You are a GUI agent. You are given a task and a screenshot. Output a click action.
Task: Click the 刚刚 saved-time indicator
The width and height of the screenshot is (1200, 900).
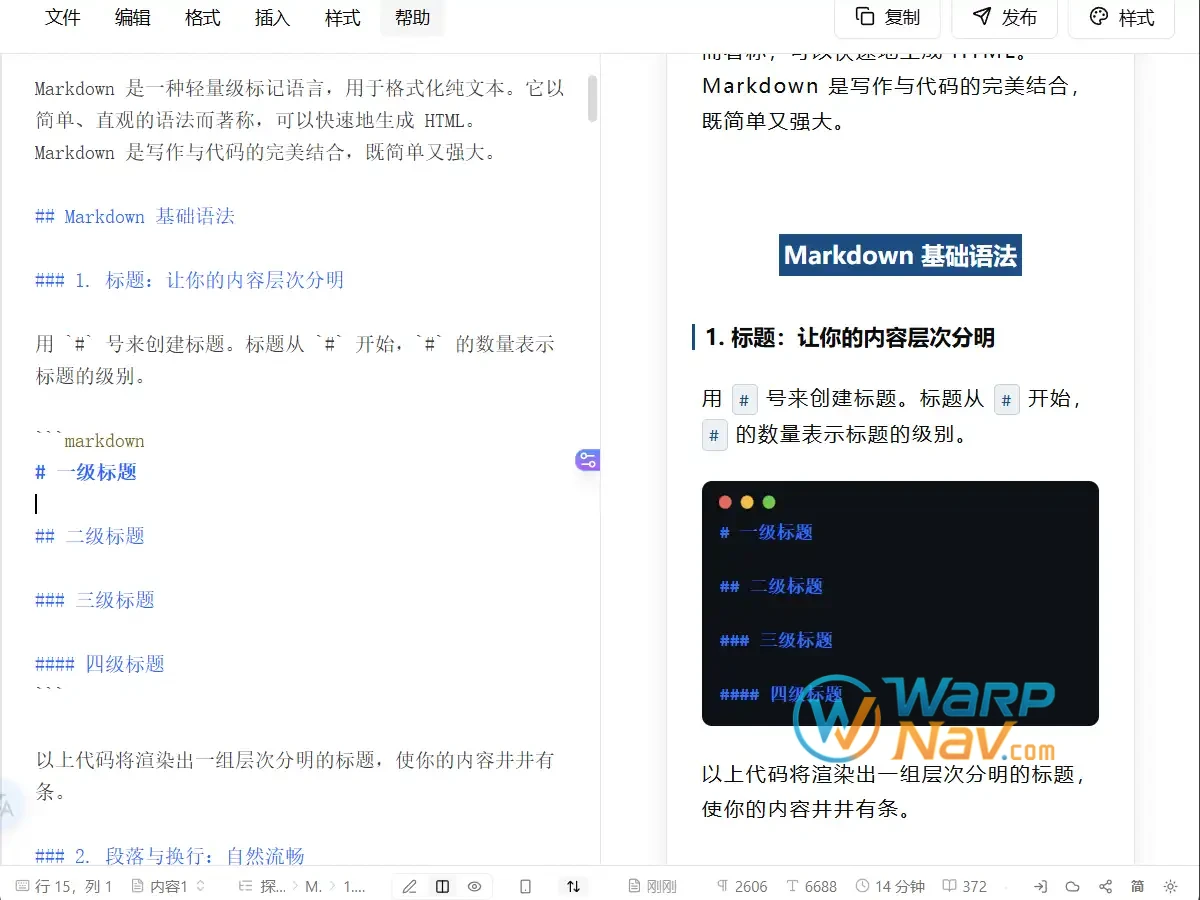653,886
